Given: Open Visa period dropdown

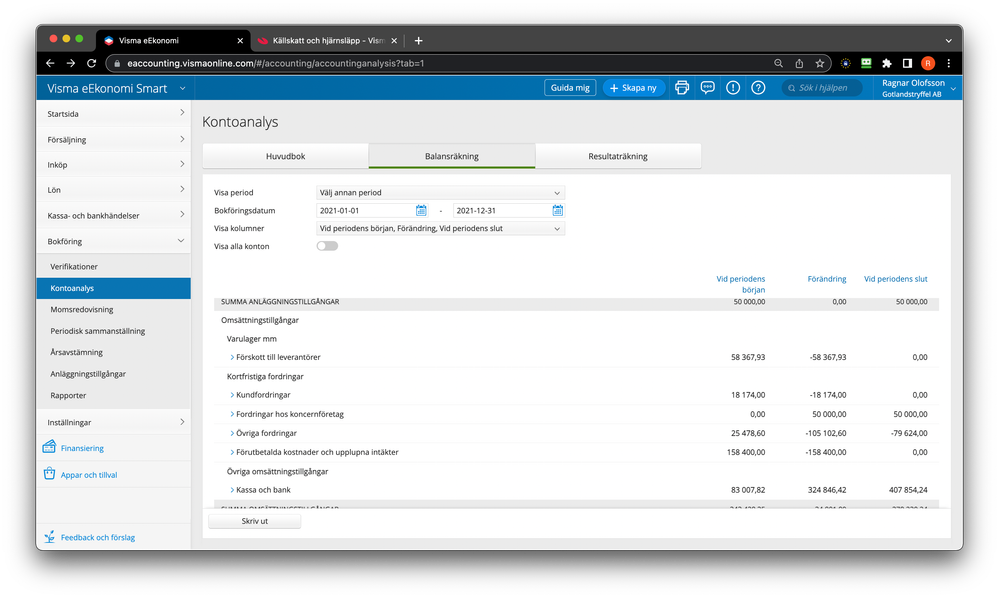Looking at the screenshot, I should [x=440, y=192].
